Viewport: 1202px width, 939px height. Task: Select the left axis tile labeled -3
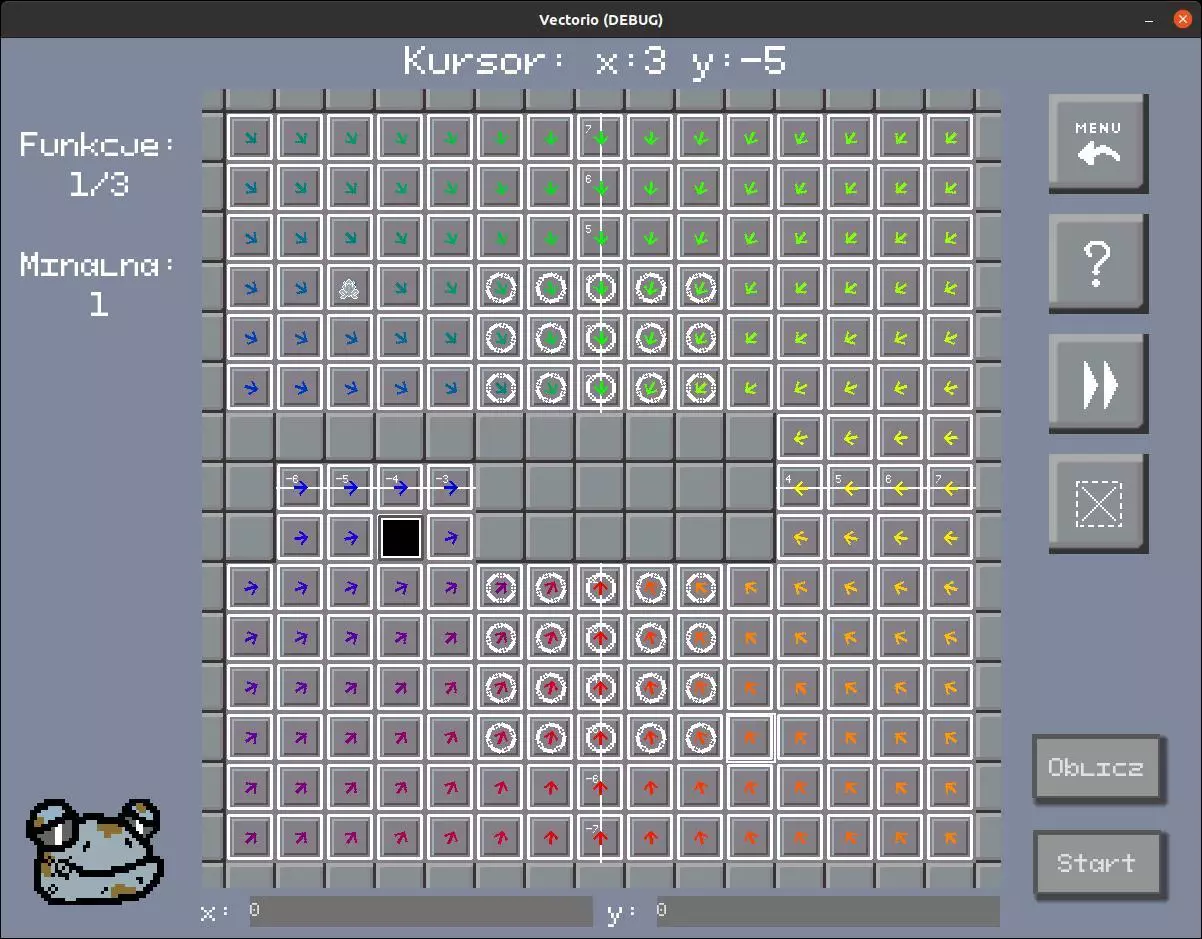pyautogui.click(x=450, y=488)
